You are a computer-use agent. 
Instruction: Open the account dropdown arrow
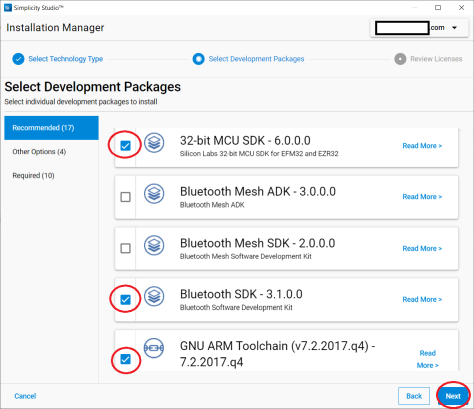tap(454, 28)
